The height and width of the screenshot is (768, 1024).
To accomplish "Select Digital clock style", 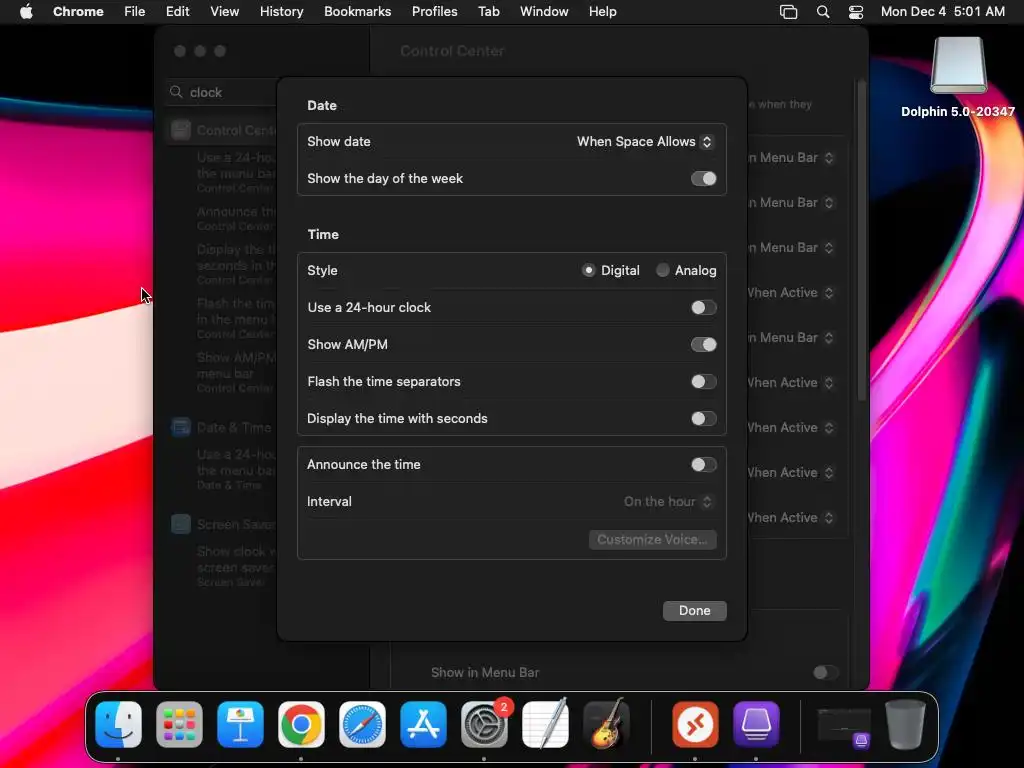I will click(588, 270).
